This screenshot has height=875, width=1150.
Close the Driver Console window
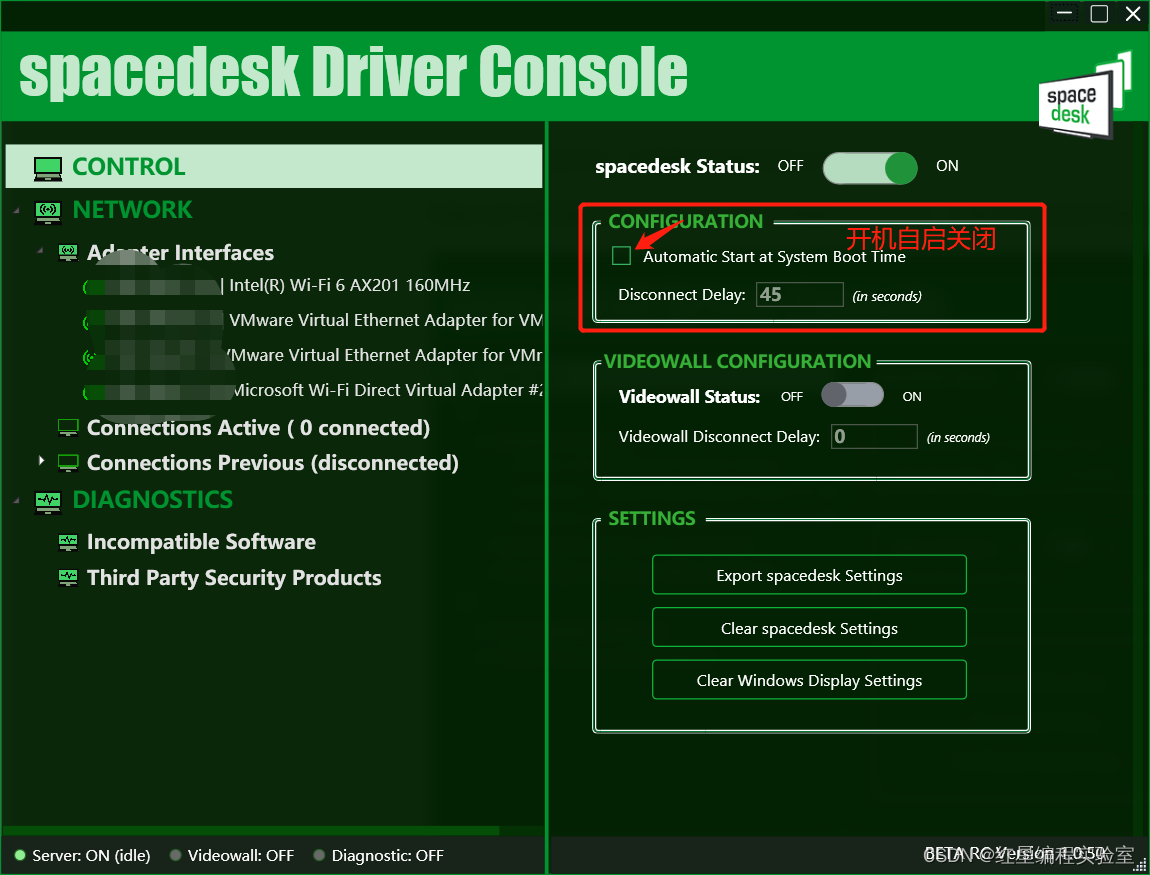1133,13
